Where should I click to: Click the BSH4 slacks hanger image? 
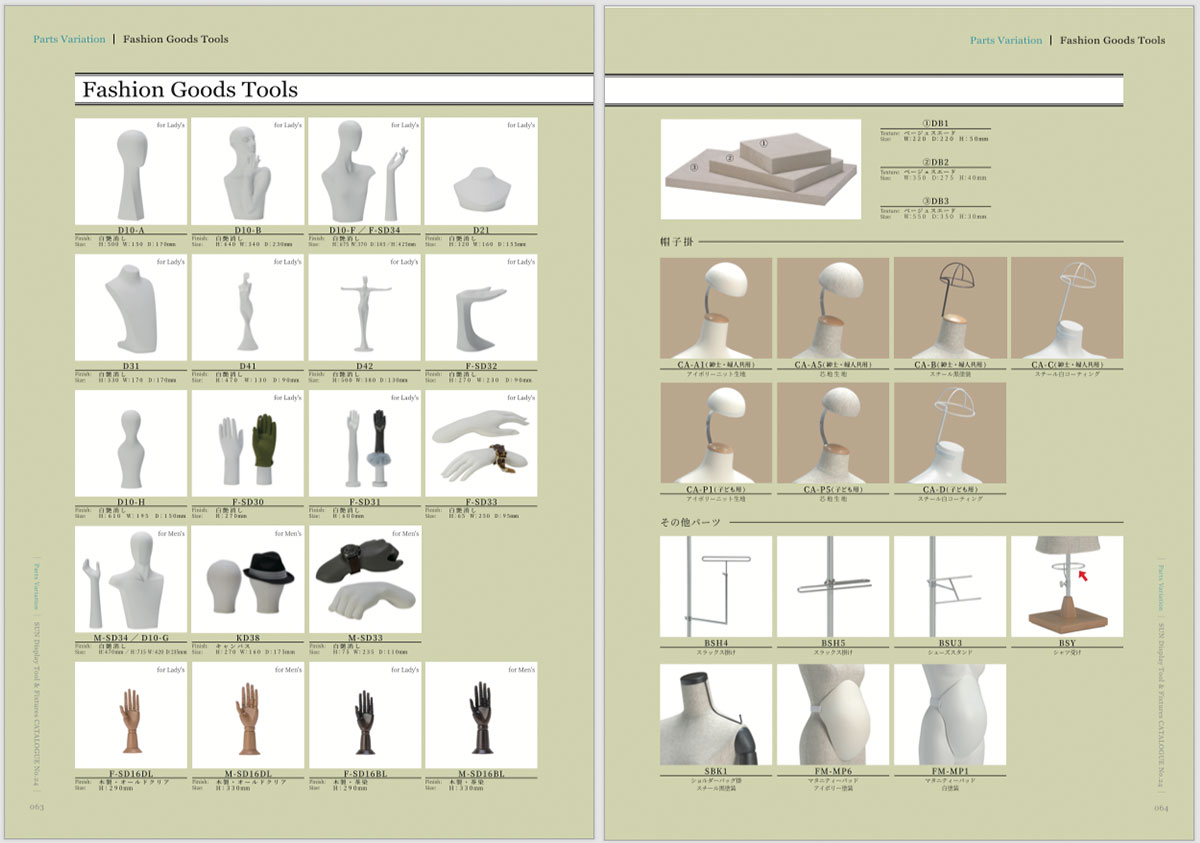pyautogui.click(x=716, y=587)
